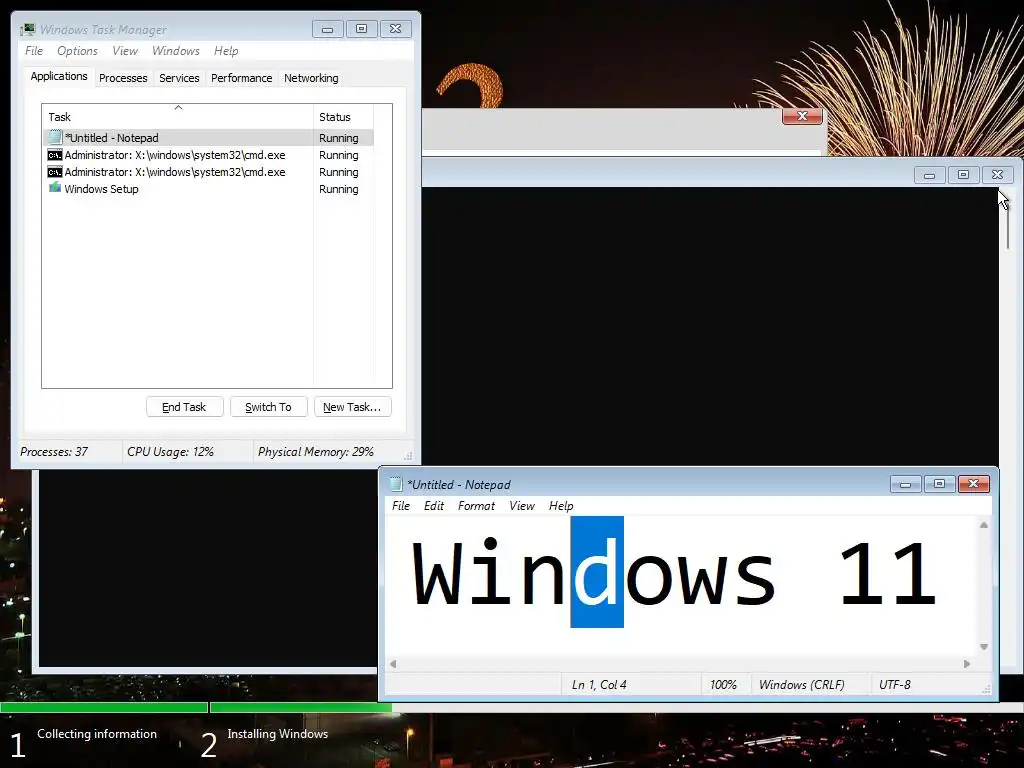
Task: Open Task Manager Options menu
Action: [77, 51]
